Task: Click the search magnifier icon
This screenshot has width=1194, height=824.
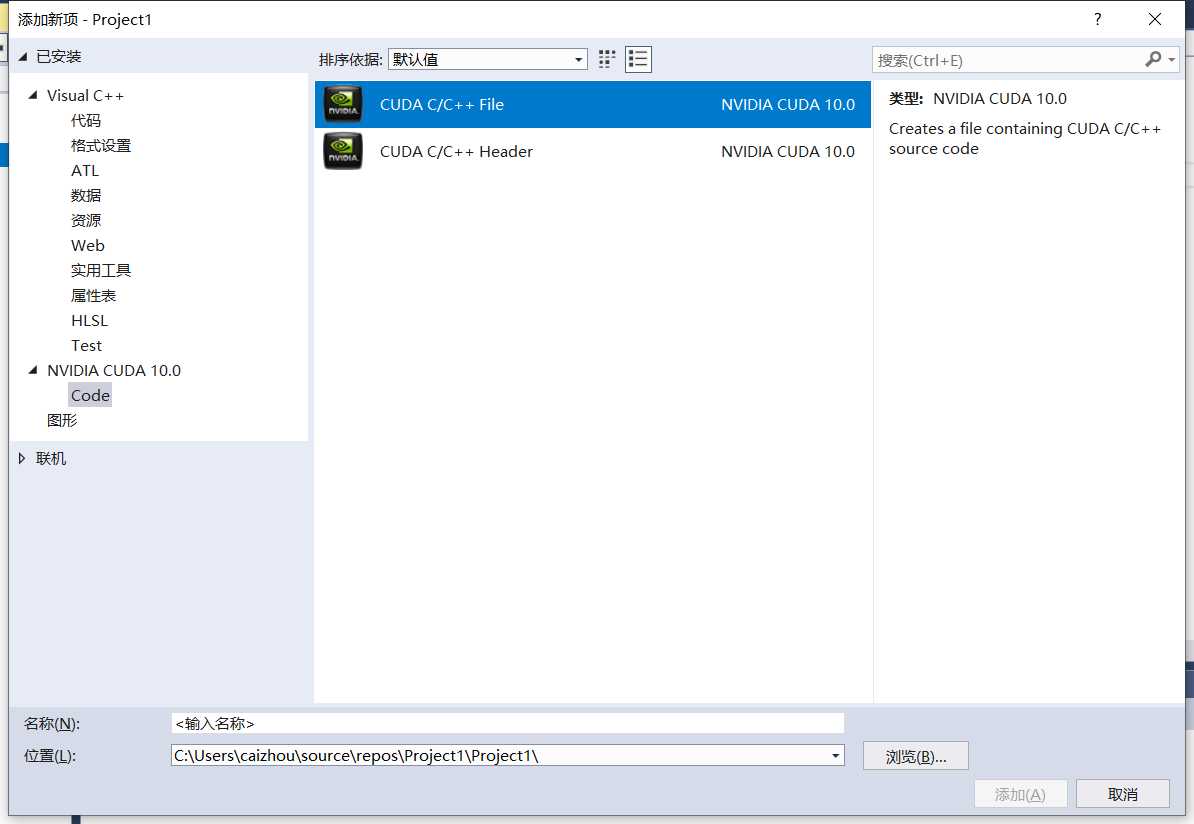Action: 1154,59
